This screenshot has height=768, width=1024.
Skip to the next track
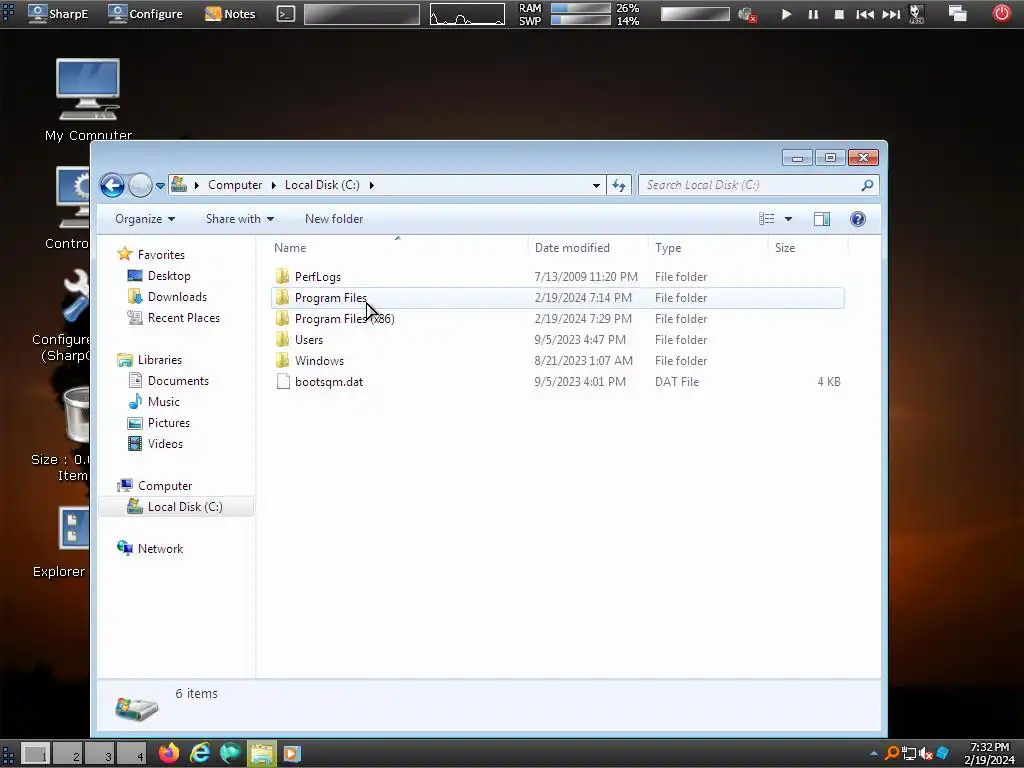pyautogui.click(x=891, y=14)
